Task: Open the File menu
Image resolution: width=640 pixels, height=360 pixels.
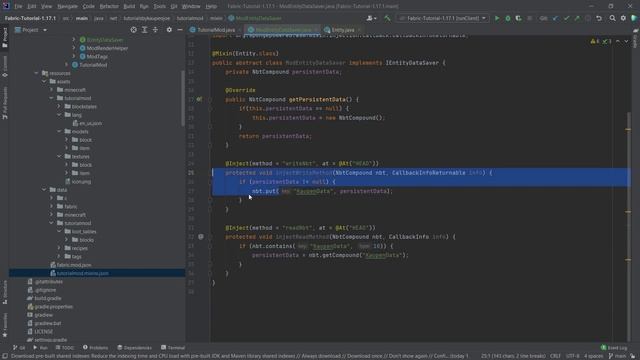Action: pyautogui.click(x=18, y=7)
